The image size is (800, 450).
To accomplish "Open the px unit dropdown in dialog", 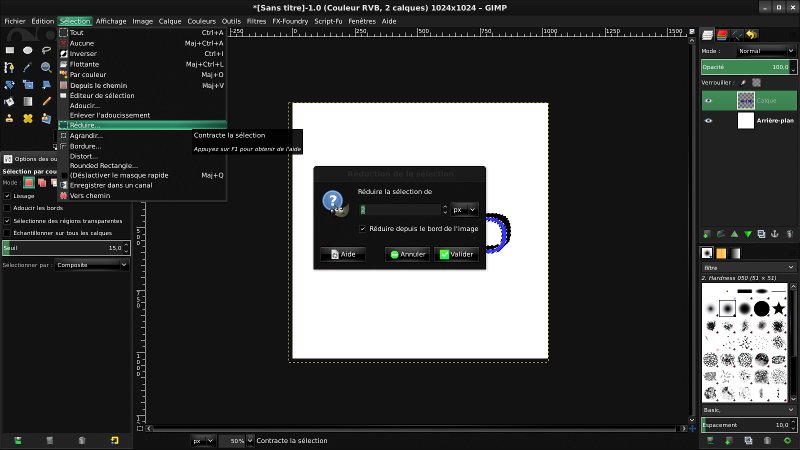I will coord(464,210).
